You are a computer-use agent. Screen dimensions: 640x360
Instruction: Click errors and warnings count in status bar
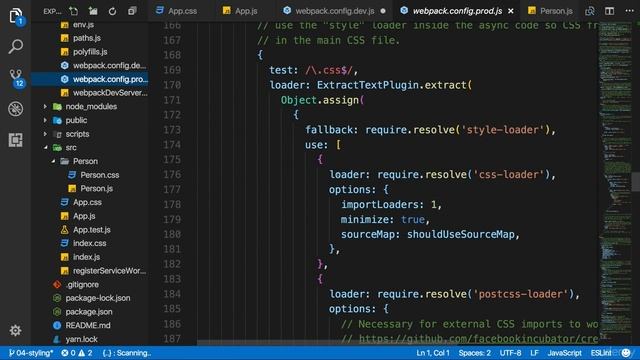coord(77,353)
